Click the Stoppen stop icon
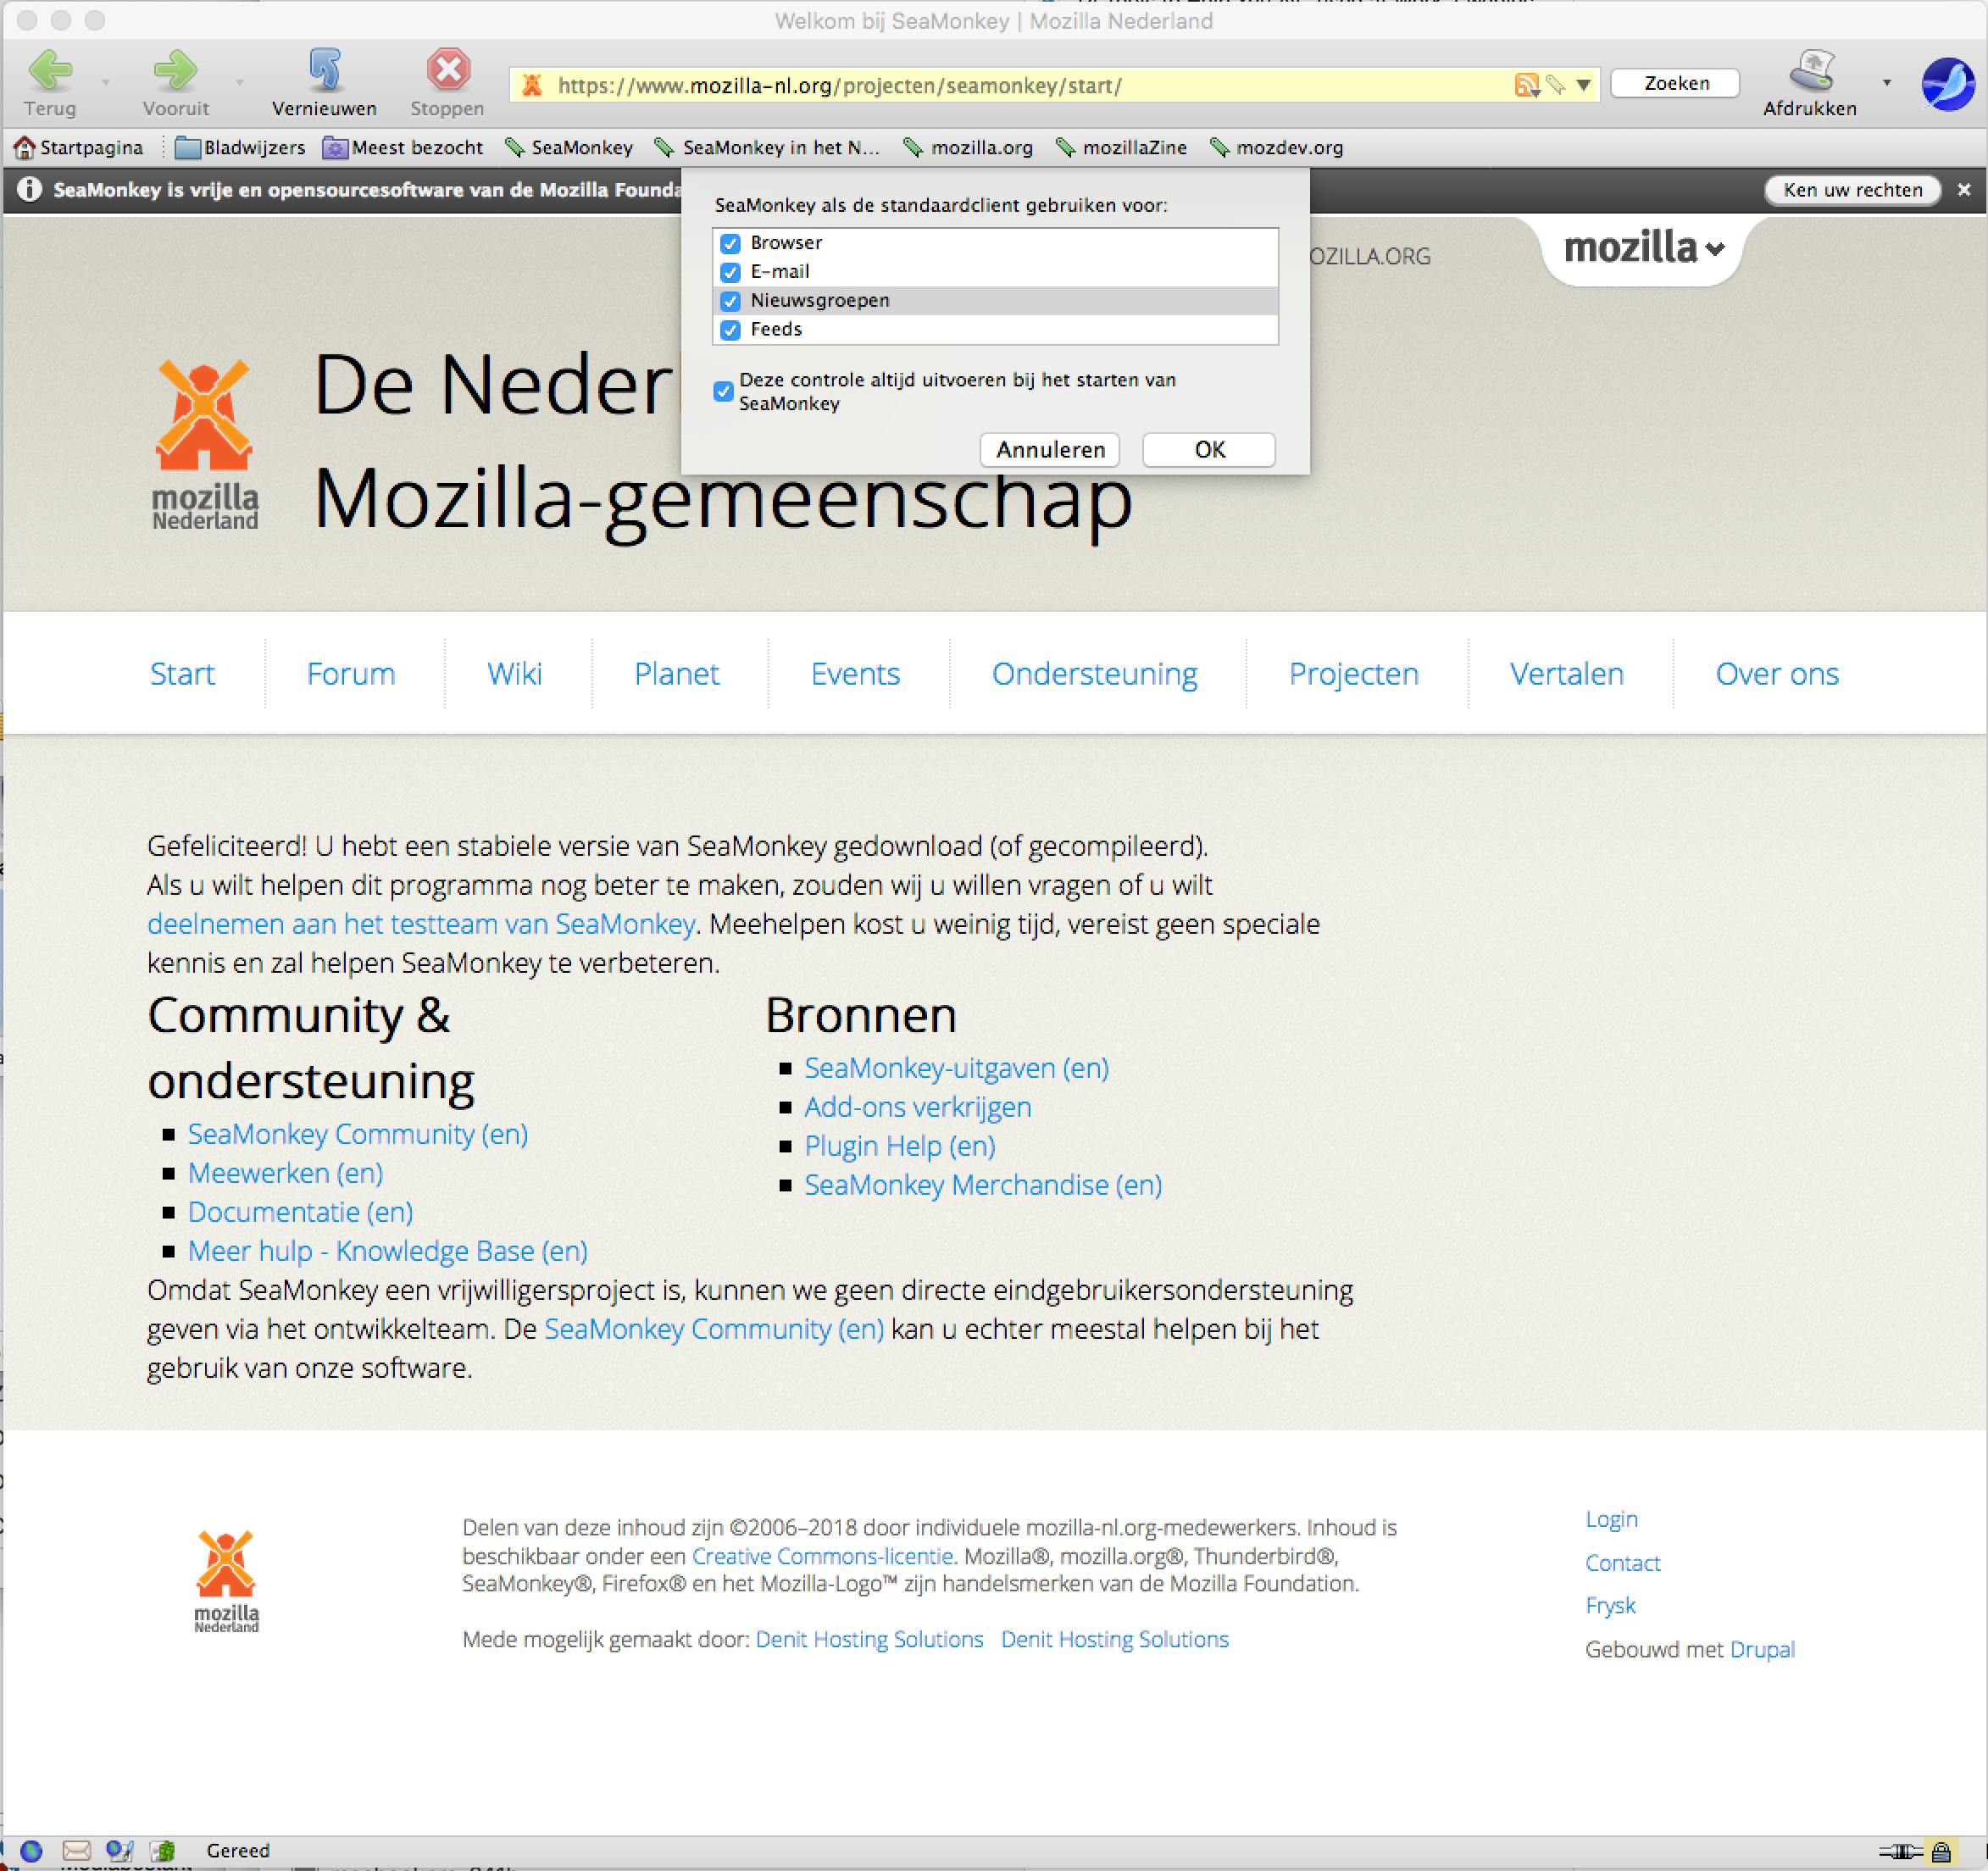1988x1871 pixels. pyautogui.click(x=448, y=69)
